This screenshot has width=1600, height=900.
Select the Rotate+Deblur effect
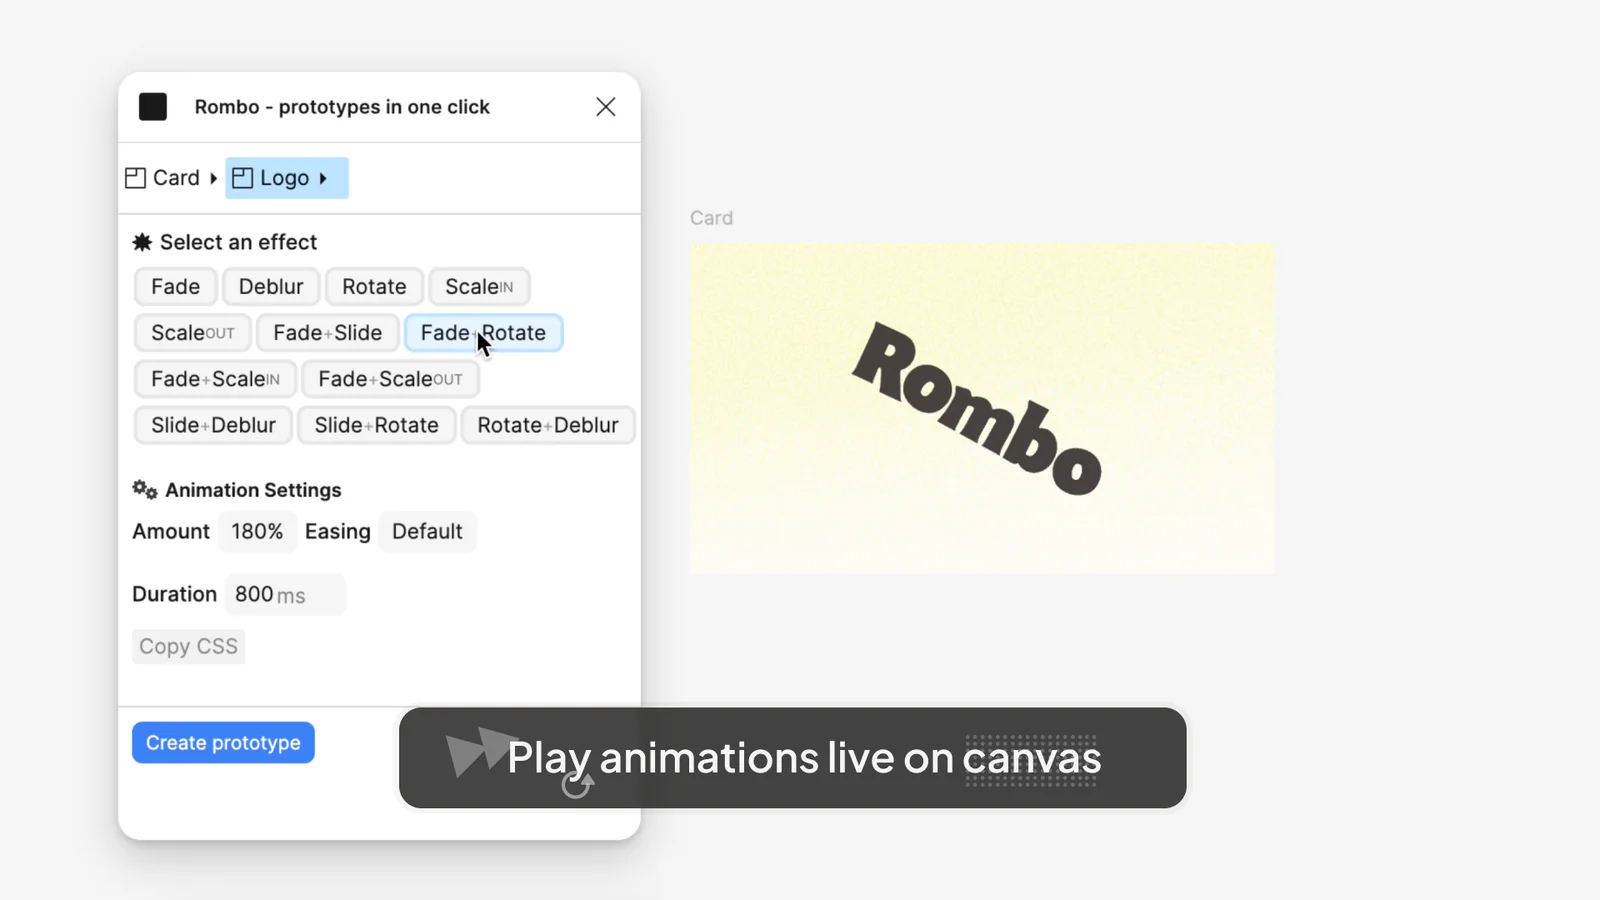(x=548, y=425)
